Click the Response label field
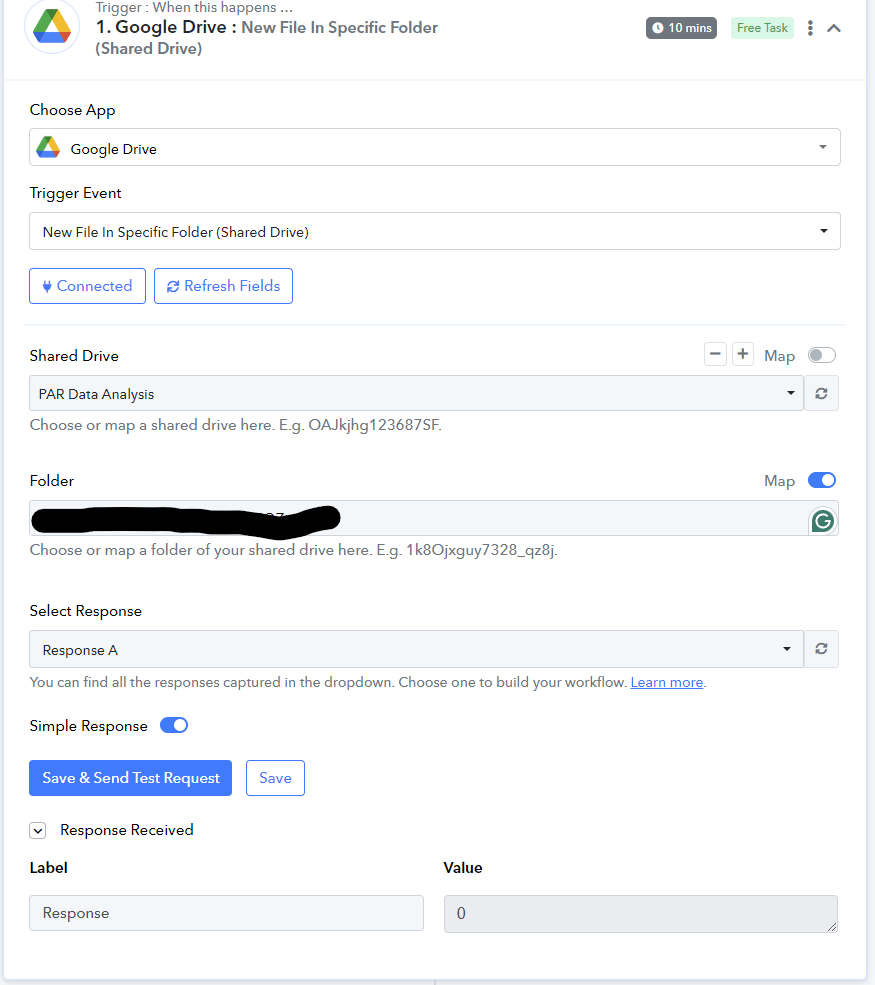This screenshot has width=875, height=985. [226, 913]
